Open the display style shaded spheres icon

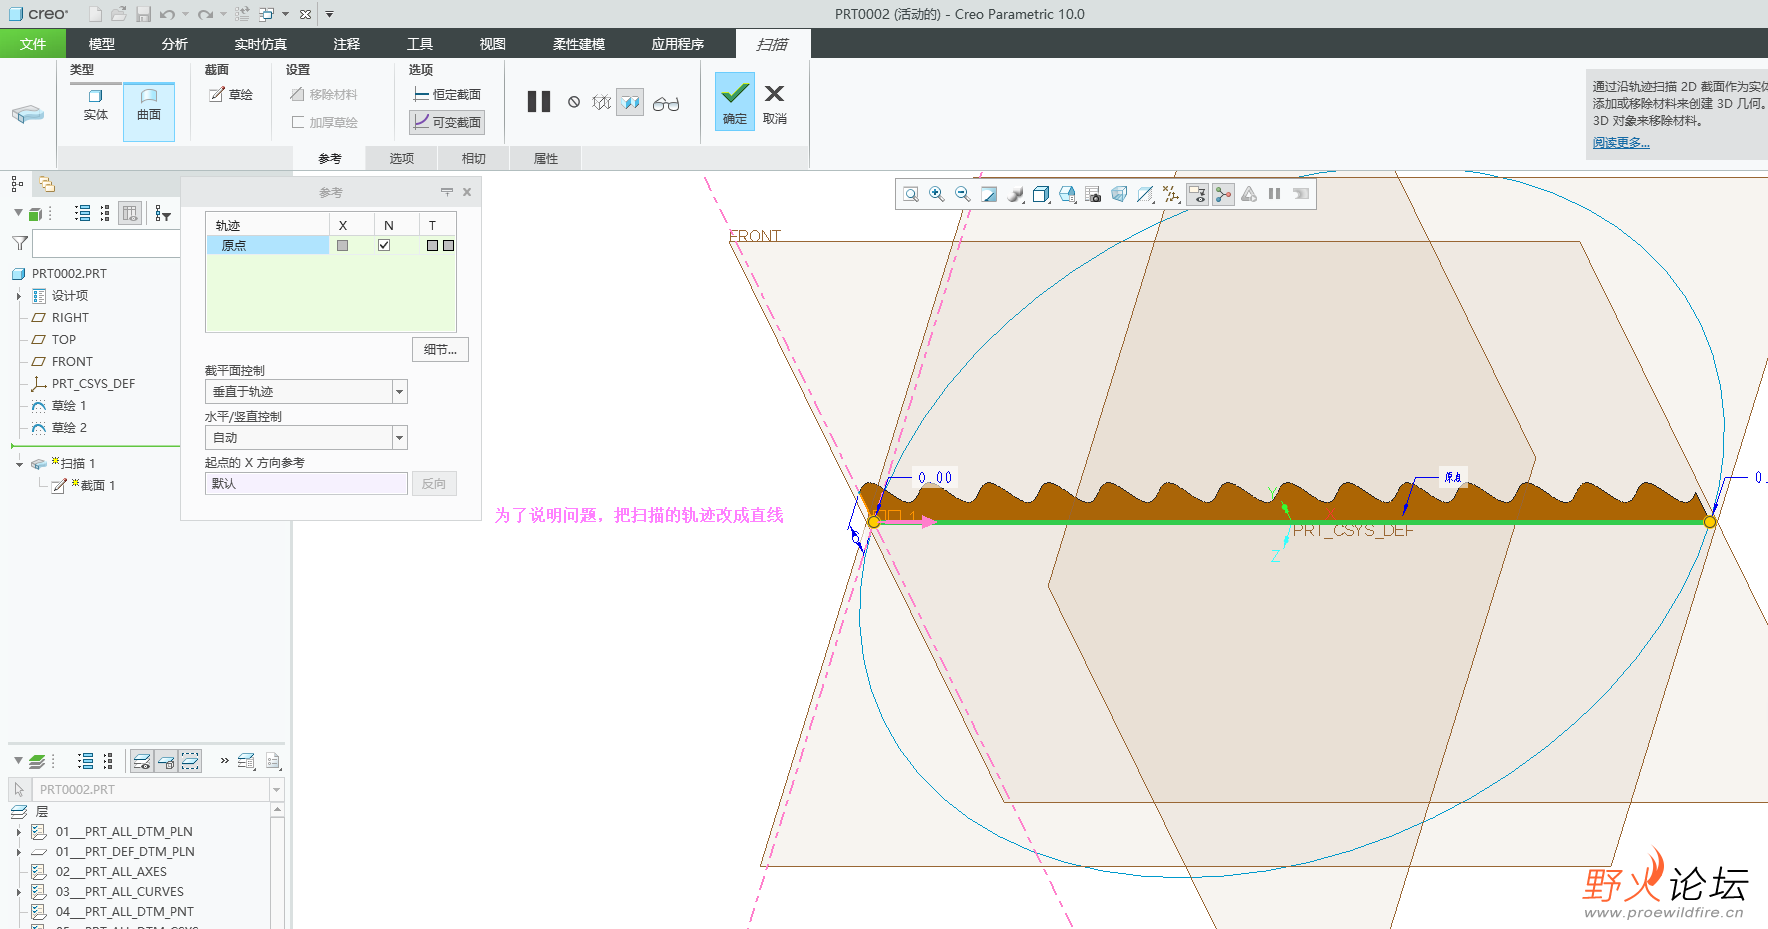pyautogui.click(x=1015, y=194)
